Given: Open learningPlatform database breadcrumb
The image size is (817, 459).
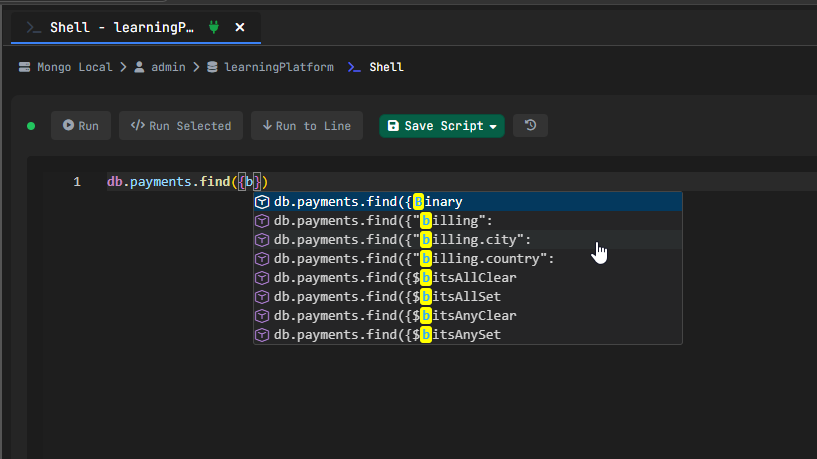Looking at the screenshot, I should point(279,67).
